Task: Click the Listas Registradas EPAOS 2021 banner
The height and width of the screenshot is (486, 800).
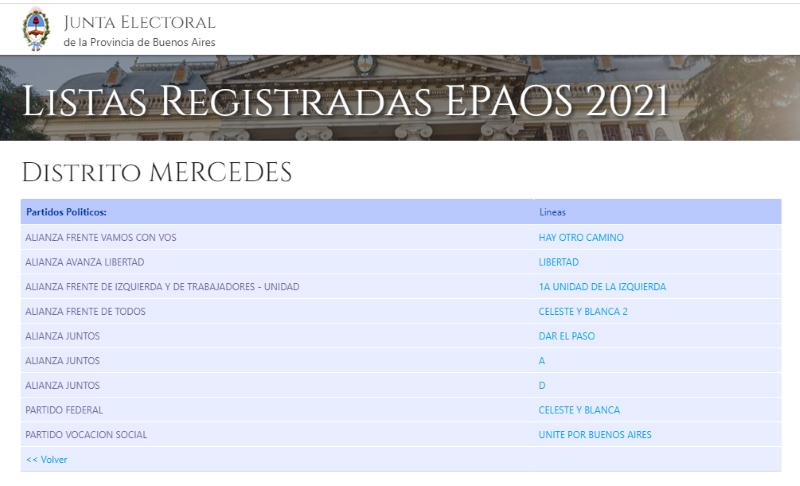Action: click(x=345, y=102)
